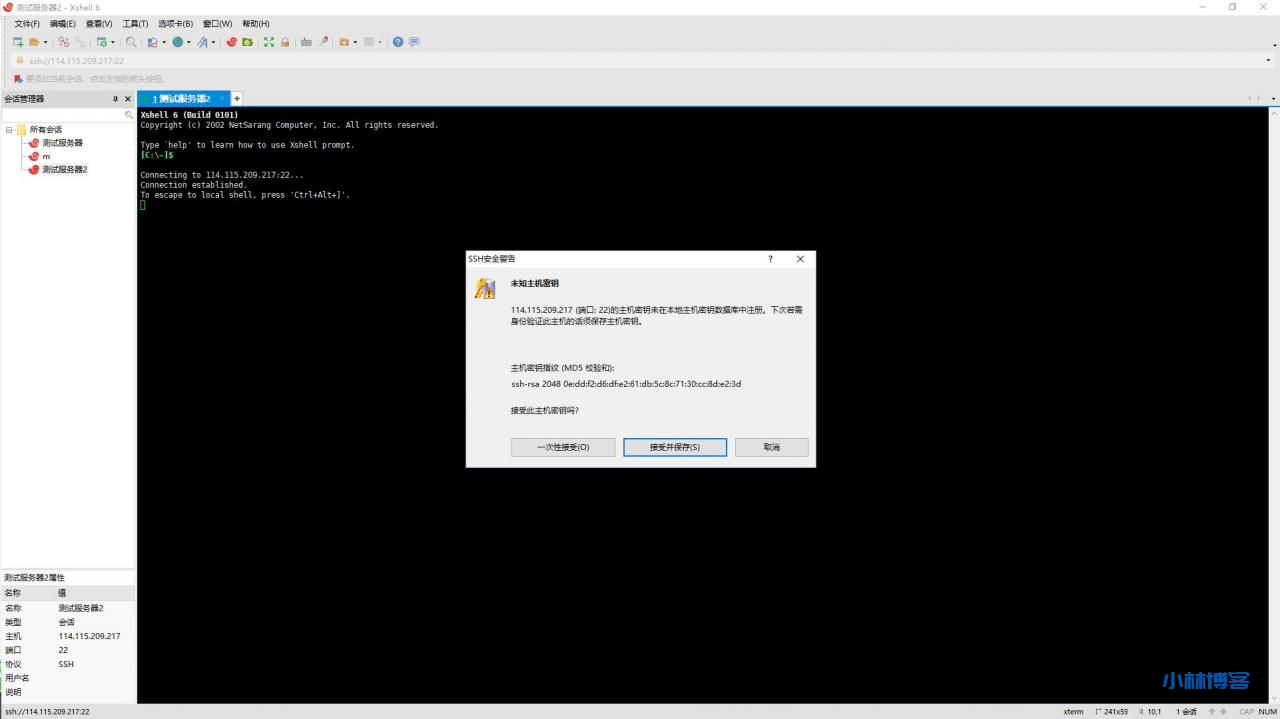
Task: Select the session named m in tree
Action: click(45, 156)
